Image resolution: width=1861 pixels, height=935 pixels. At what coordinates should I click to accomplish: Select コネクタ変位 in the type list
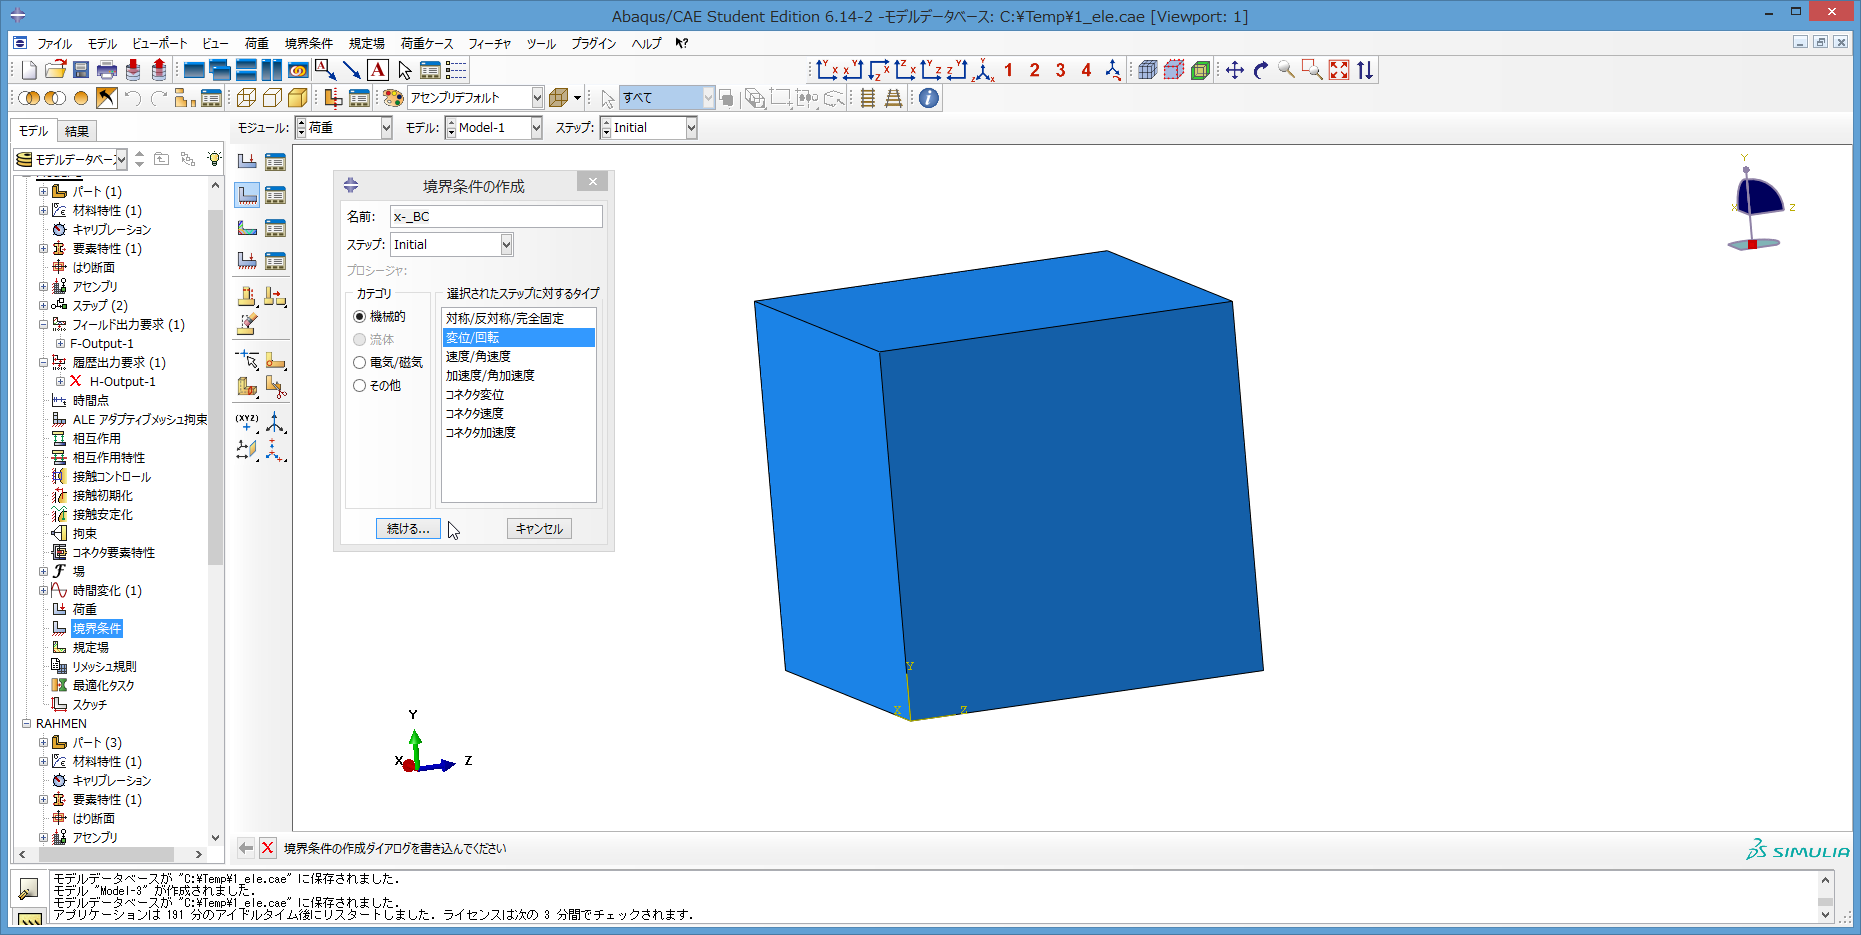pyautogui.click(x=518, y=394)
